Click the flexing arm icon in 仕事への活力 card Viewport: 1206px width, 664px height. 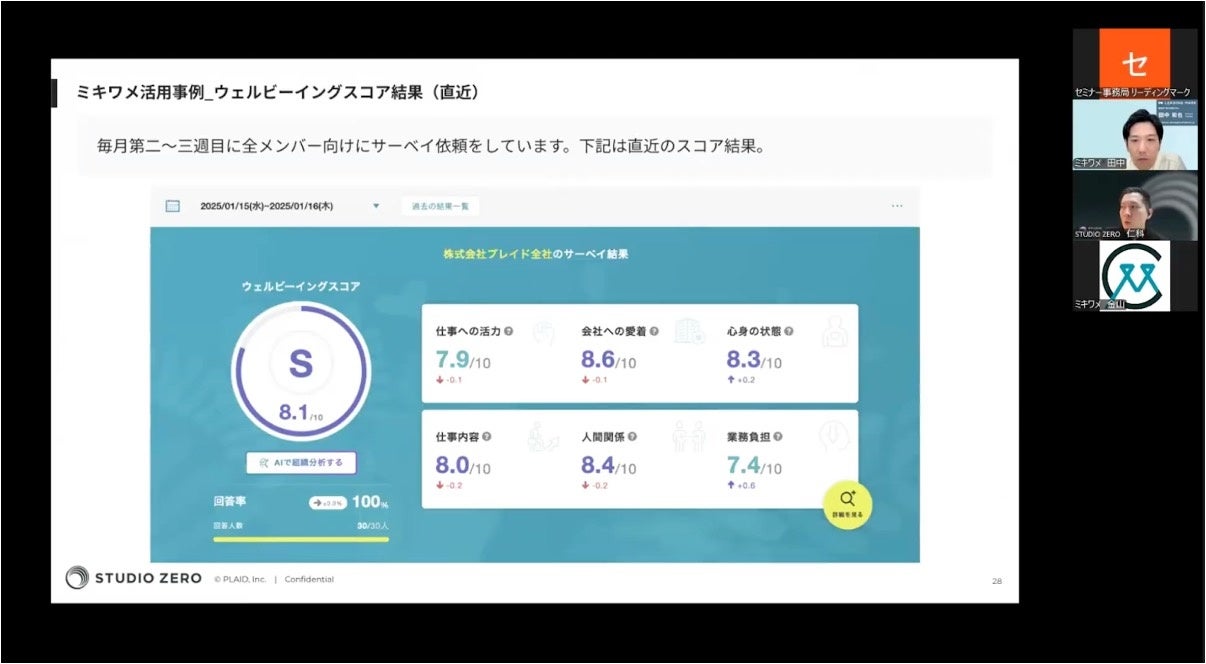[544, 333]
